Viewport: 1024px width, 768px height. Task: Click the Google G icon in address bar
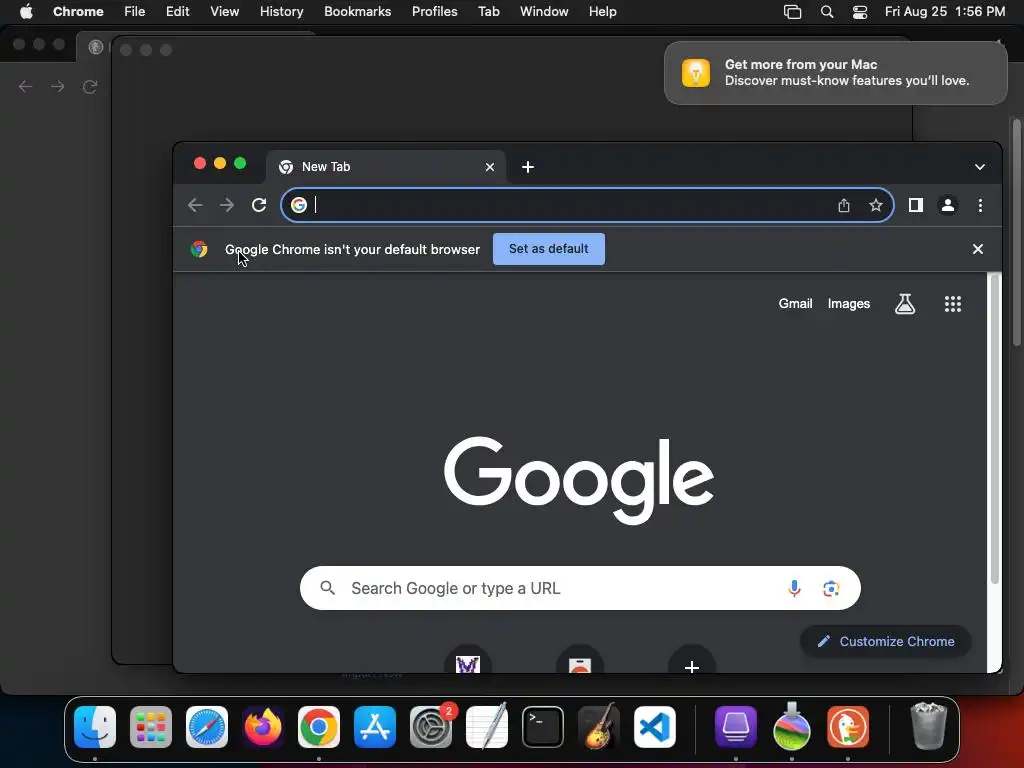pos(298,205)
